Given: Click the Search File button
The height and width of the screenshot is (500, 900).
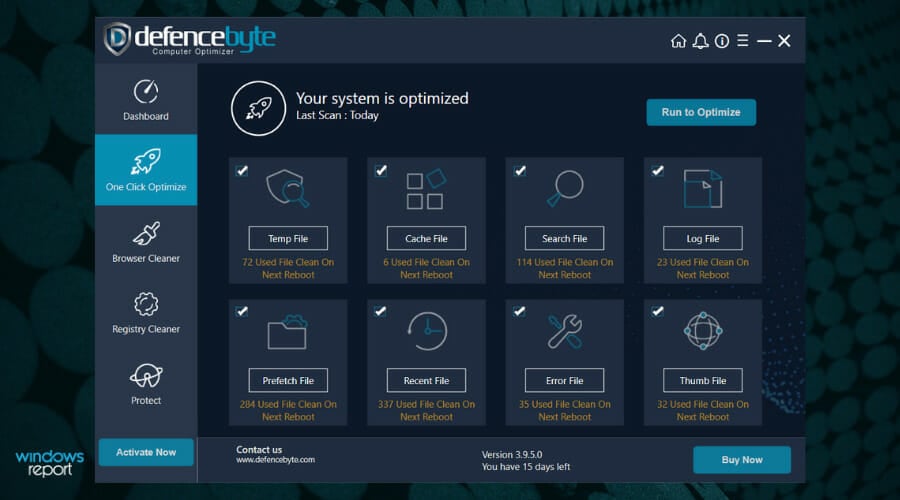Looking at the screenshot, I should click(x=565, y=238).
